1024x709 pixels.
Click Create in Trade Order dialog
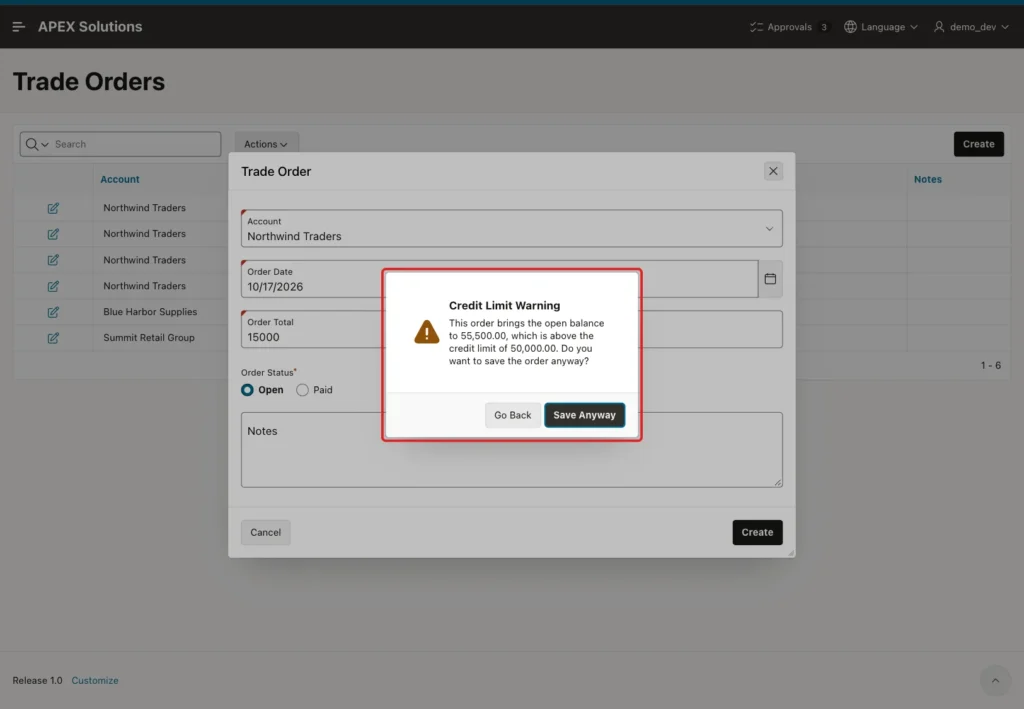click(757, 532)
